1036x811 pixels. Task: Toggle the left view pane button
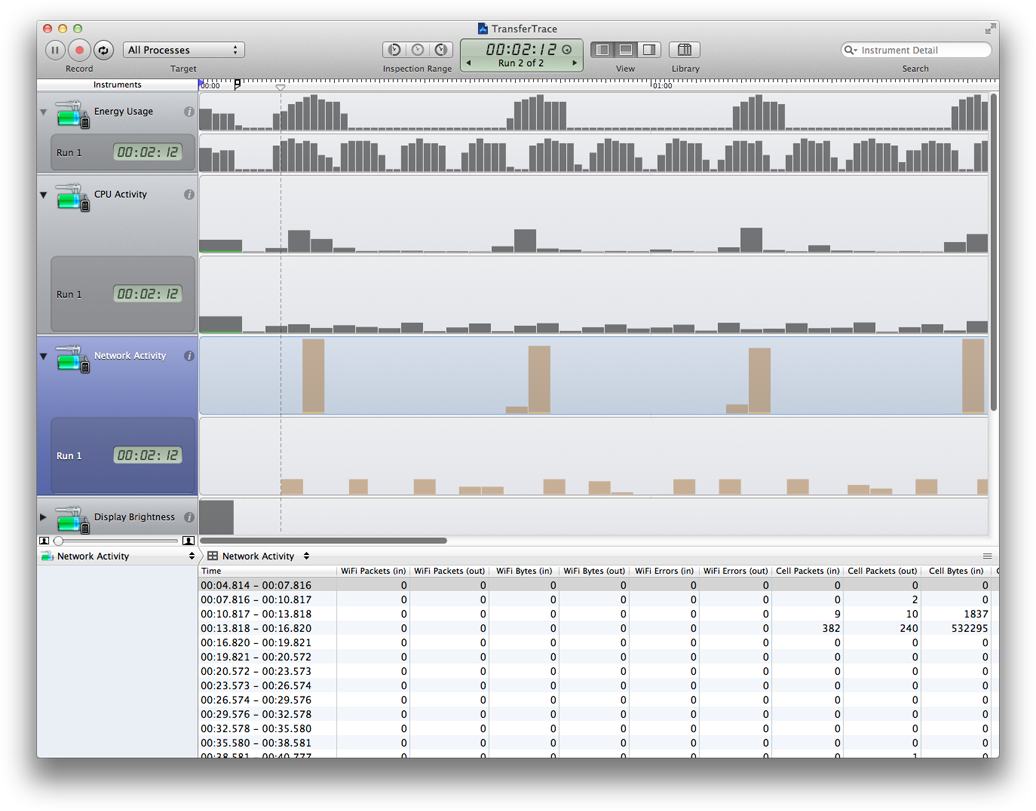[602, 50]
